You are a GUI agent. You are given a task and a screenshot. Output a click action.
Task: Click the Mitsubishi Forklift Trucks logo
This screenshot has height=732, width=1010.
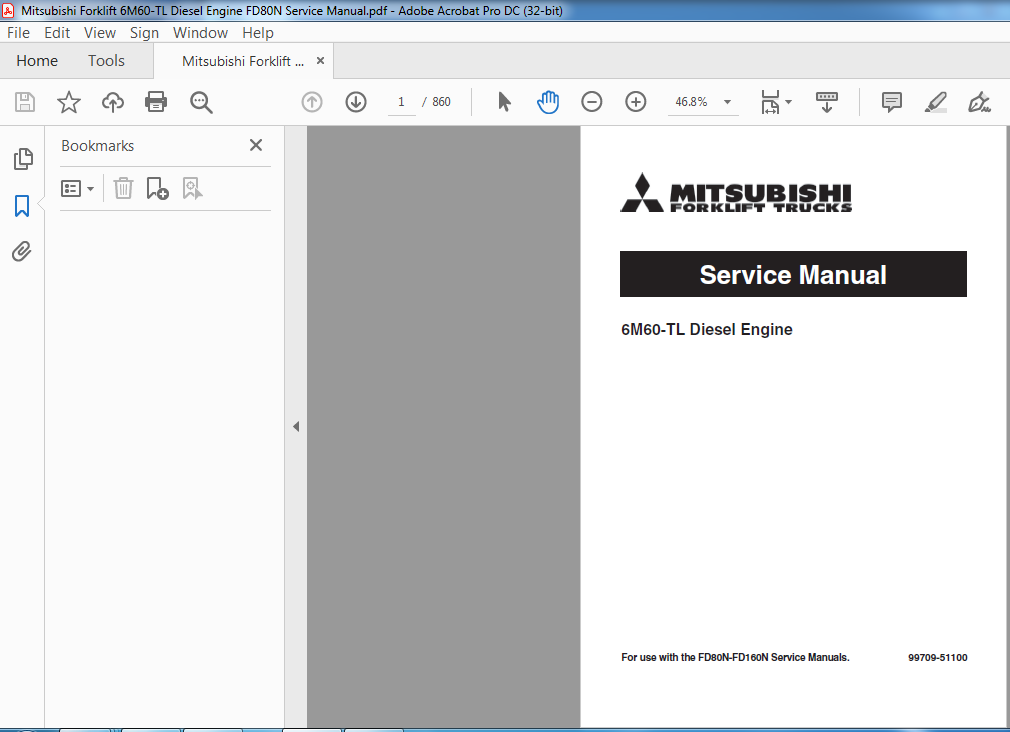[x=736, y=193]
